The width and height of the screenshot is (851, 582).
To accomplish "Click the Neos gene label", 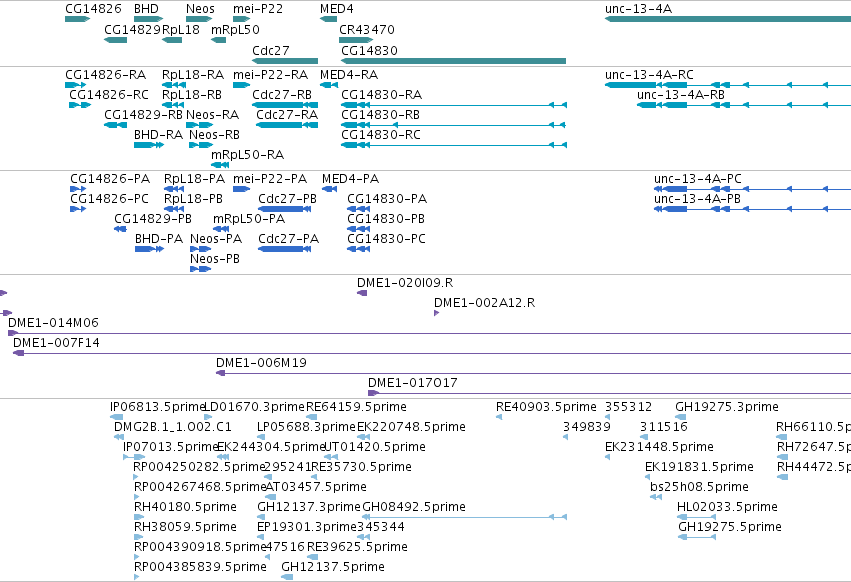I will coord(200,9).
